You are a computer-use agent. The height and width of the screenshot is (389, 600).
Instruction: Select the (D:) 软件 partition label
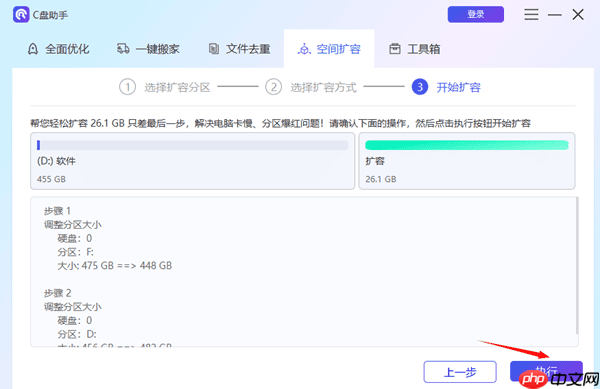click(56, 161)
